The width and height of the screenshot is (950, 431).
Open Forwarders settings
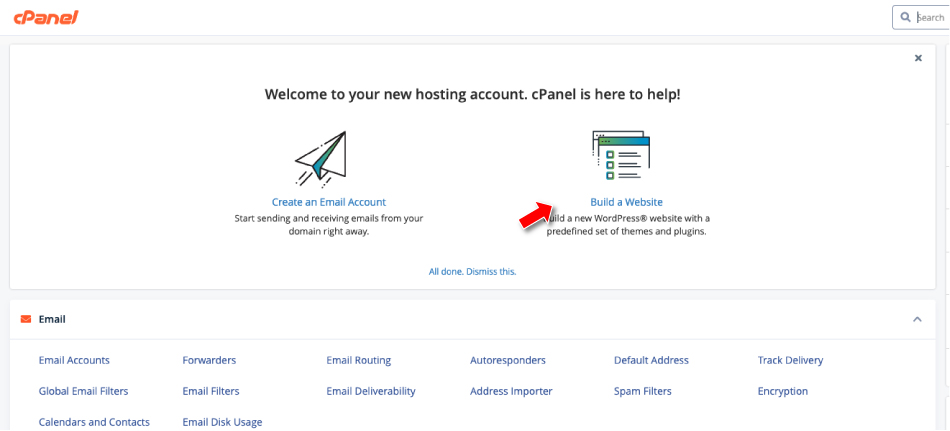pos(209,360)
